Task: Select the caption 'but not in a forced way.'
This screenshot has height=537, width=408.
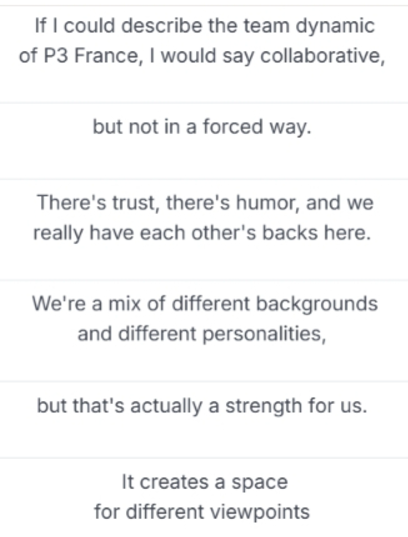Action: coord(202,127)
